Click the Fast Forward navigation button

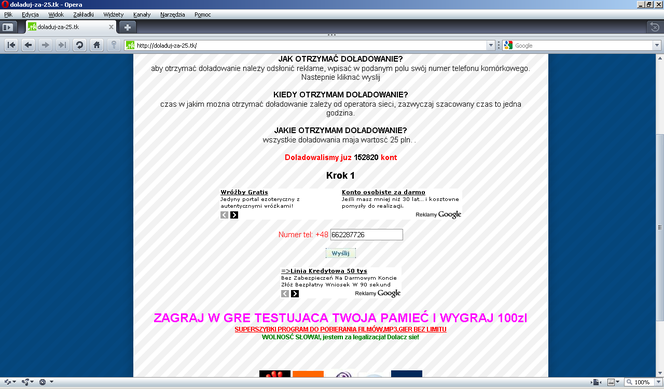(x=62, y=45)
